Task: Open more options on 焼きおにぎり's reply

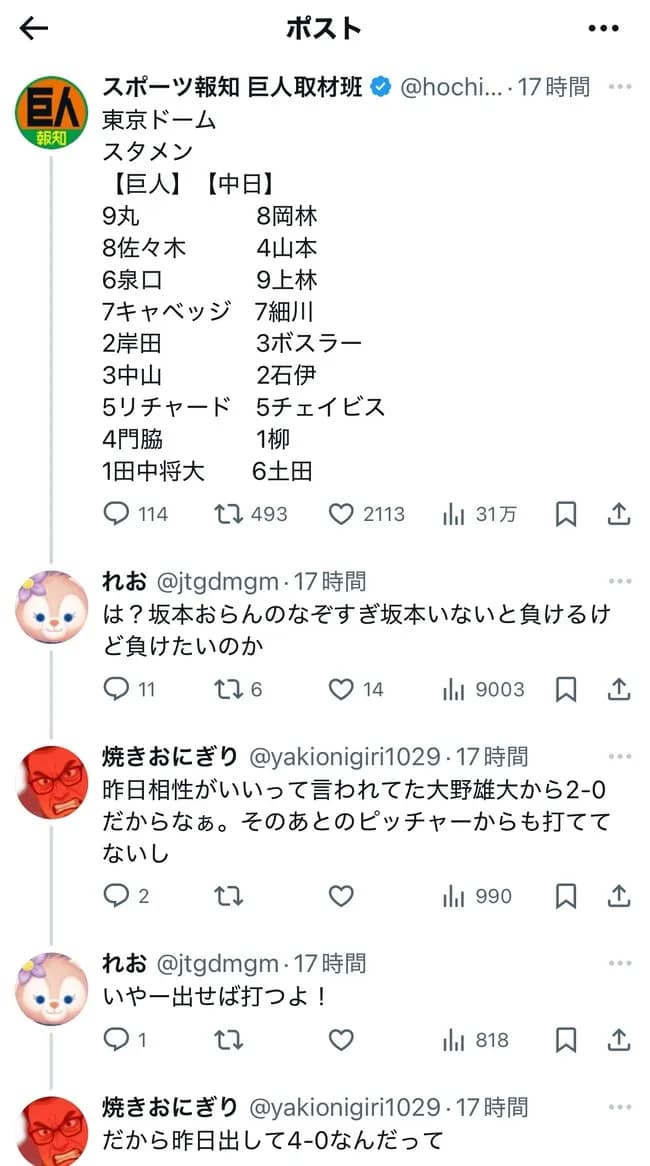Action: point(619,758)
